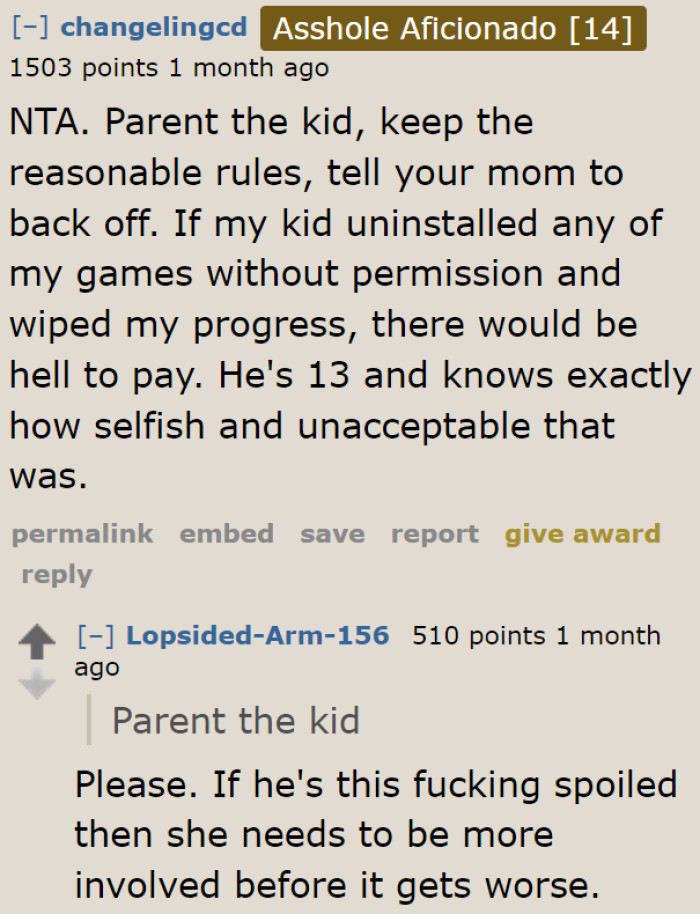
Task: Open the permalink for changelingcd's comment
Action: click(x=81, y=534)
